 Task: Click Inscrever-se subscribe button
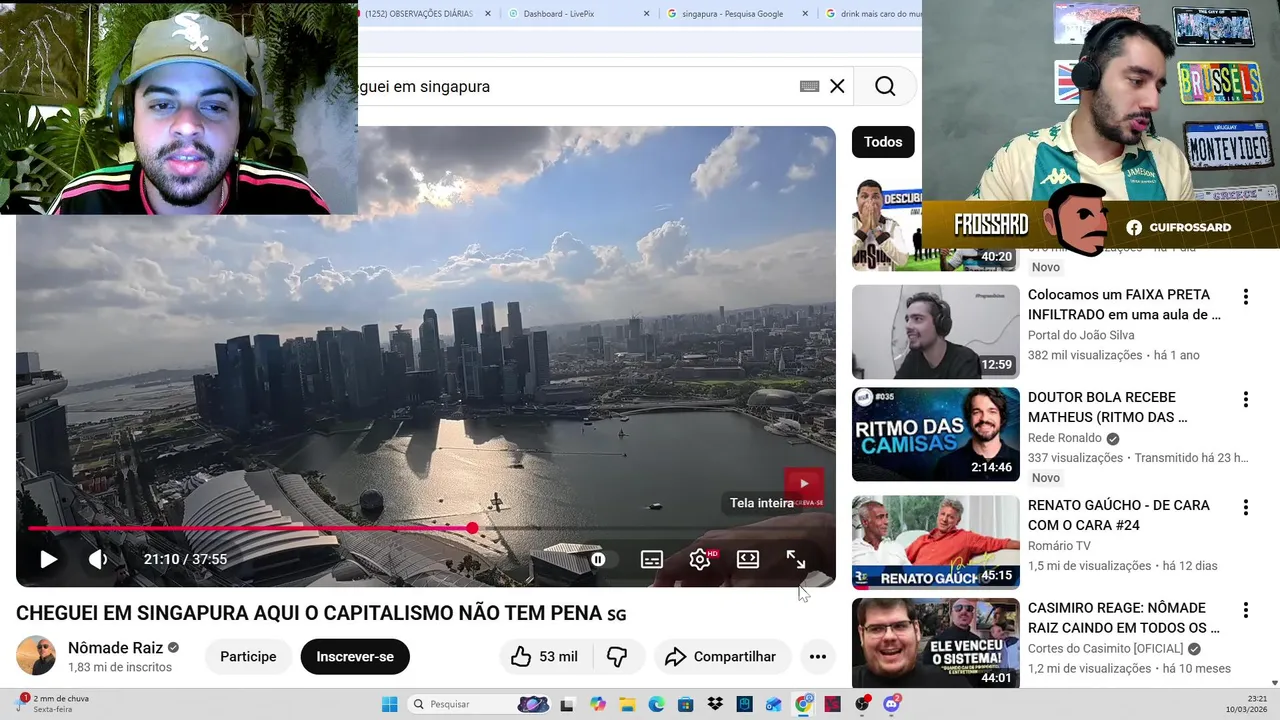pyautogui.click(x=355, y=656)
